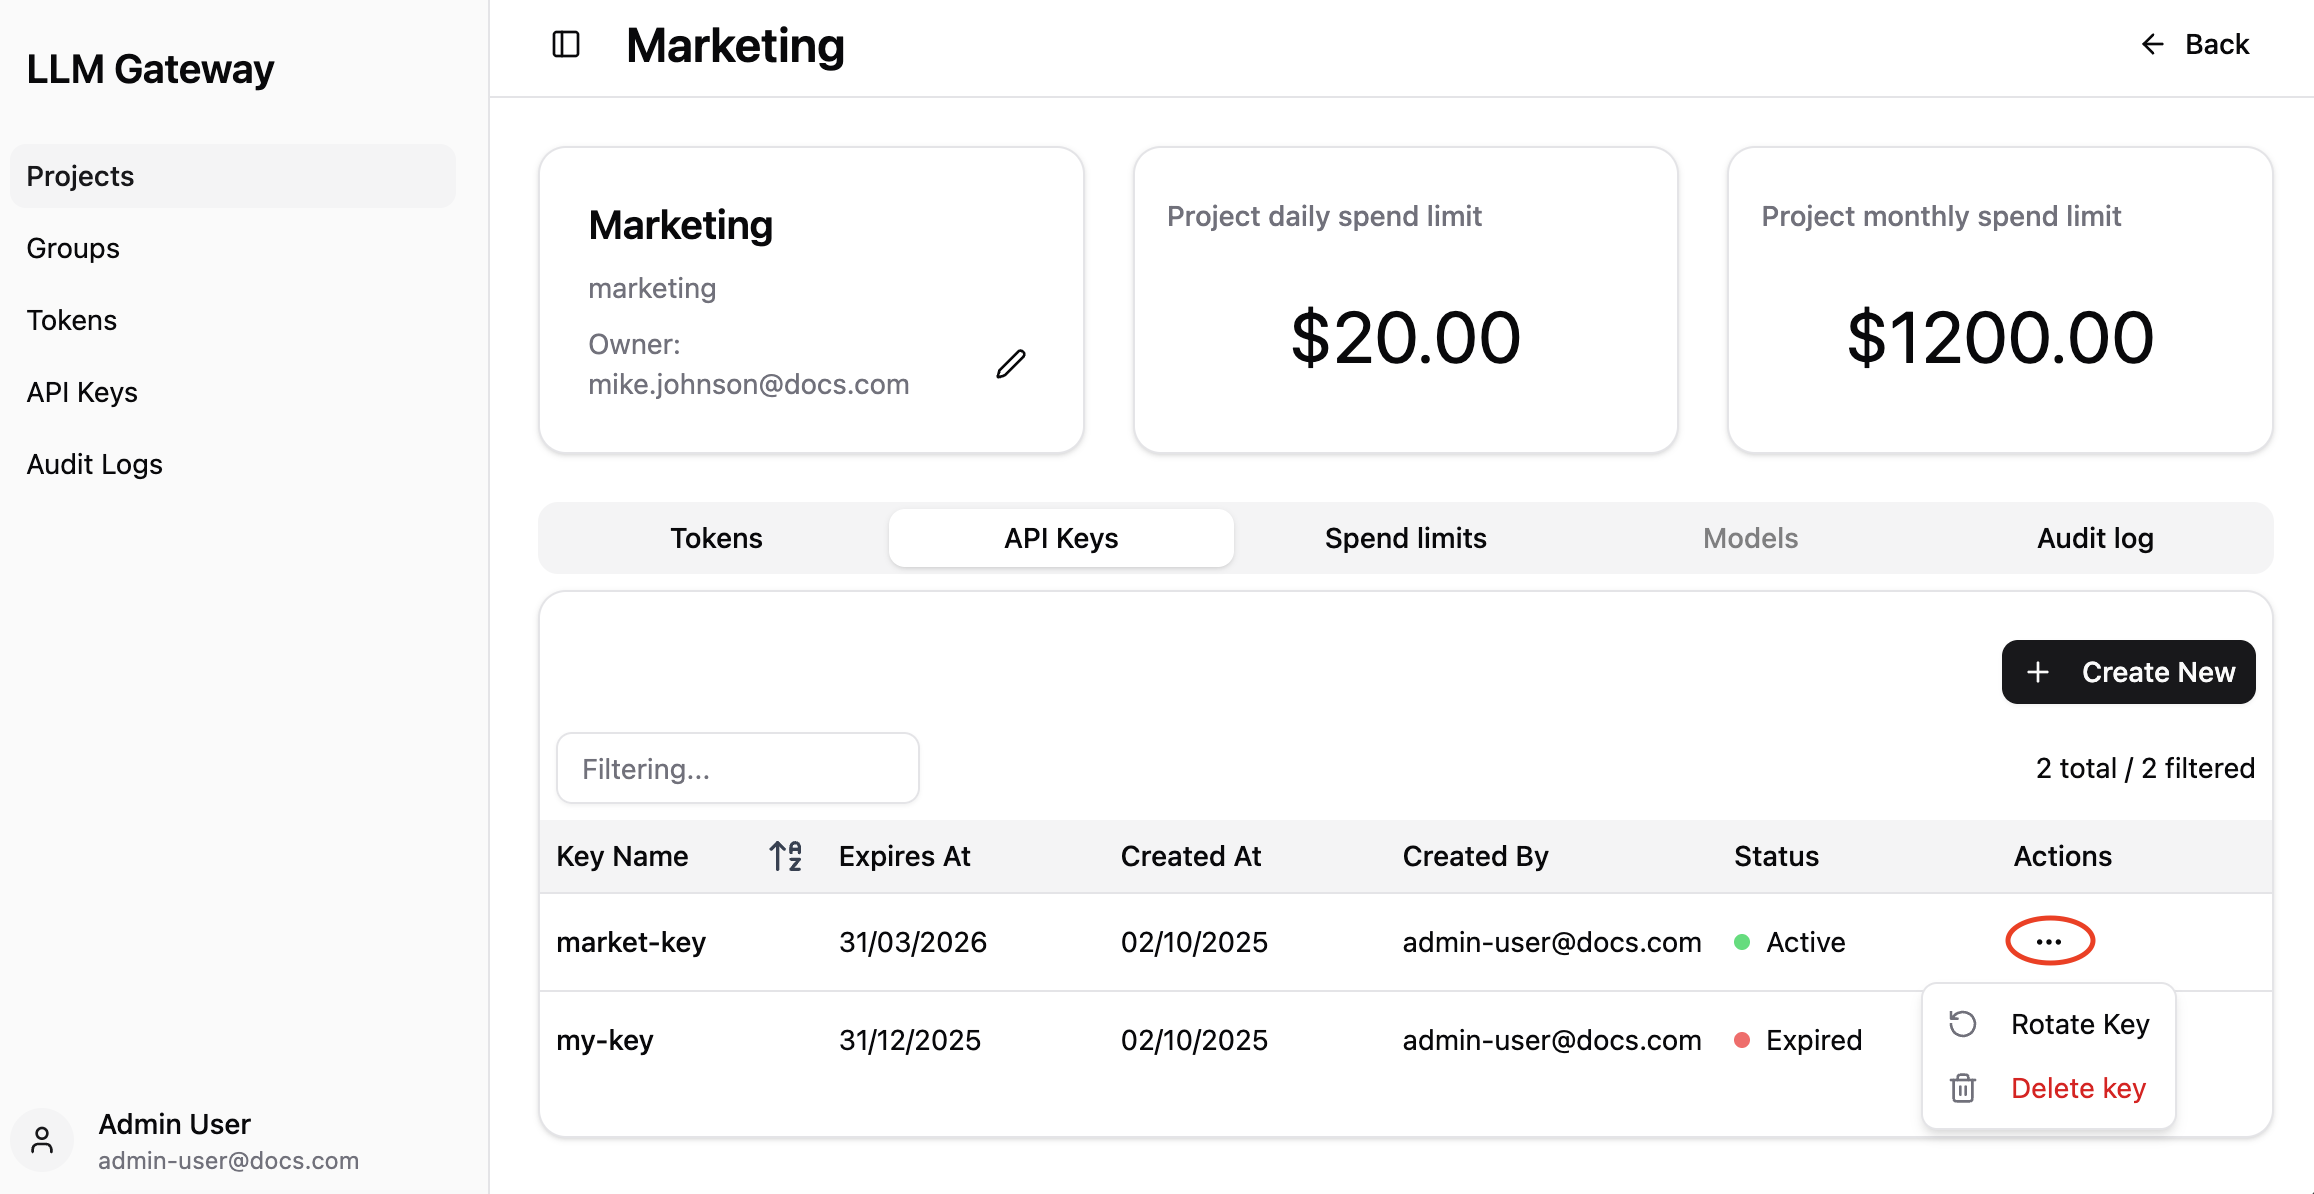Go Back to previous page

click(x=2194, y=44)
